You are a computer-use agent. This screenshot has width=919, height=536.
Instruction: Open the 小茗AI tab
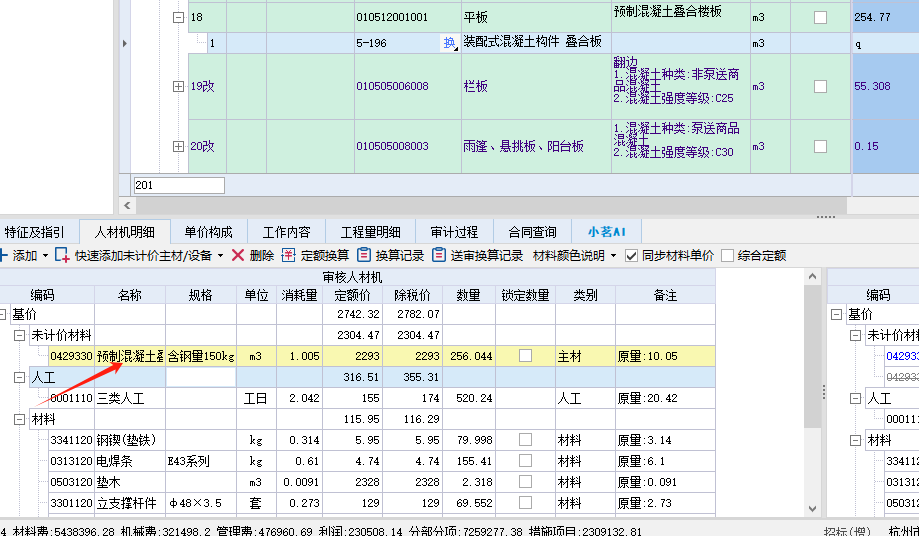pos(607,233)
